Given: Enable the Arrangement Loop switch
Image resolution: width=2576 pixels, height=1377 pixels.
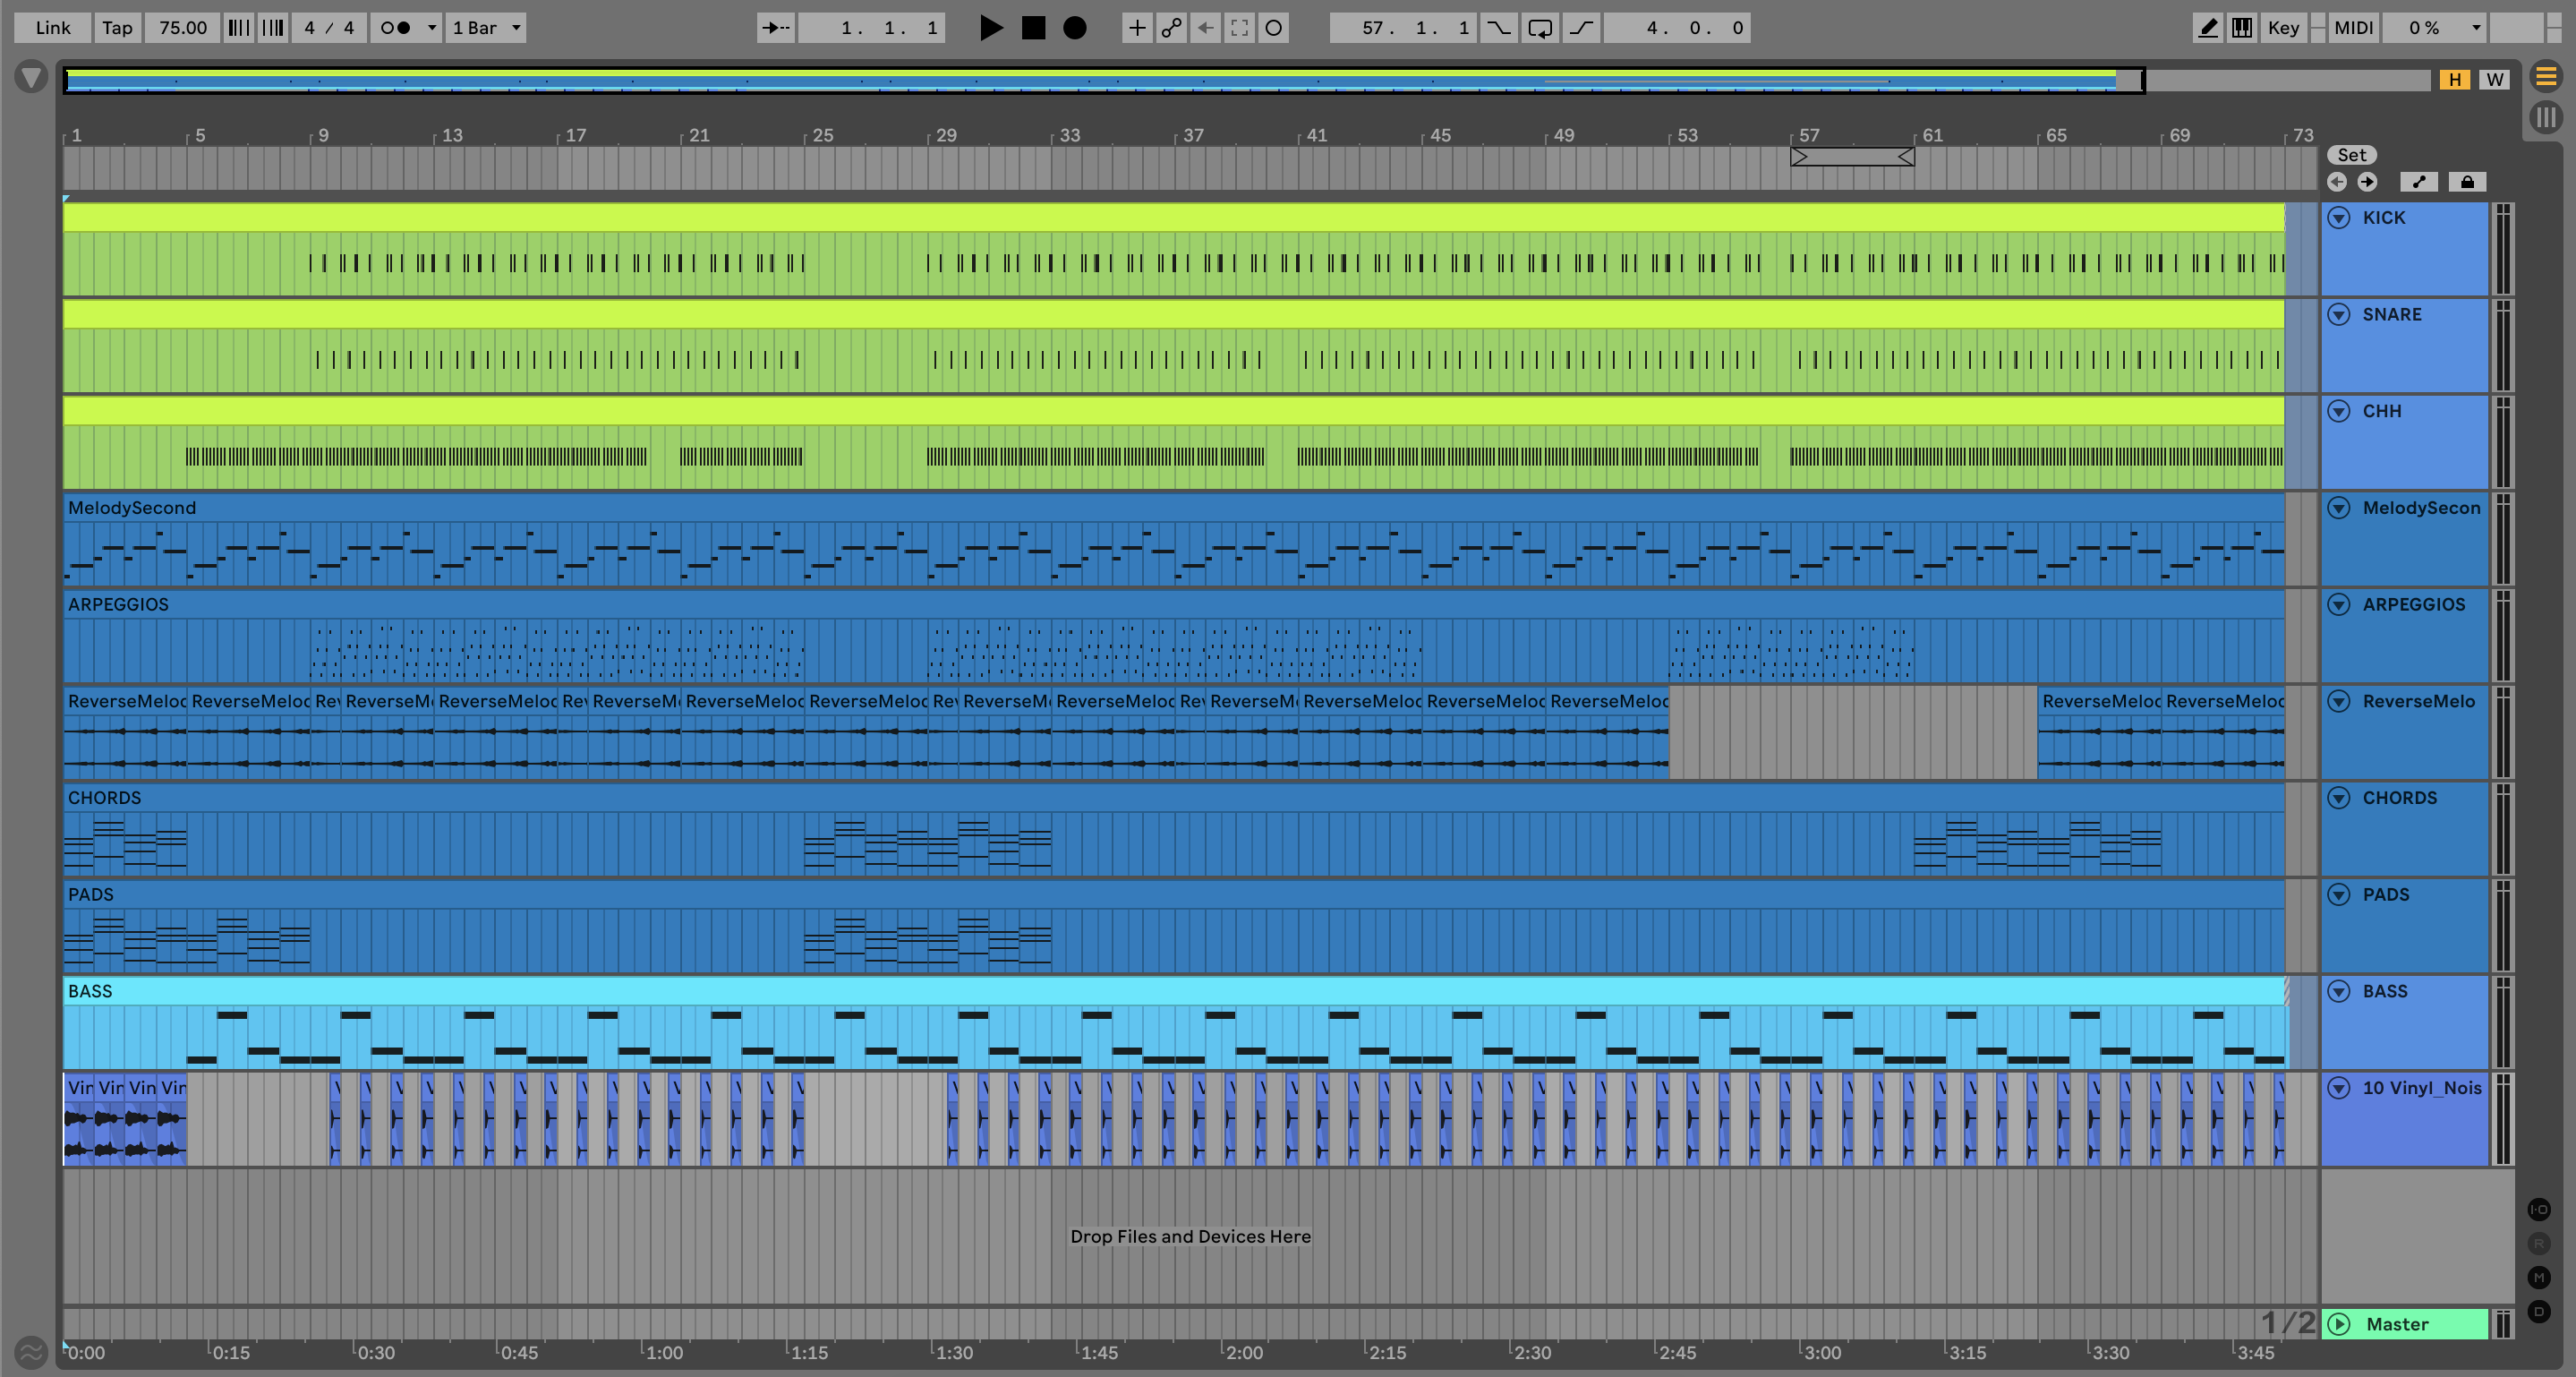Looking at the screenshot, I should click(1540, 28).
